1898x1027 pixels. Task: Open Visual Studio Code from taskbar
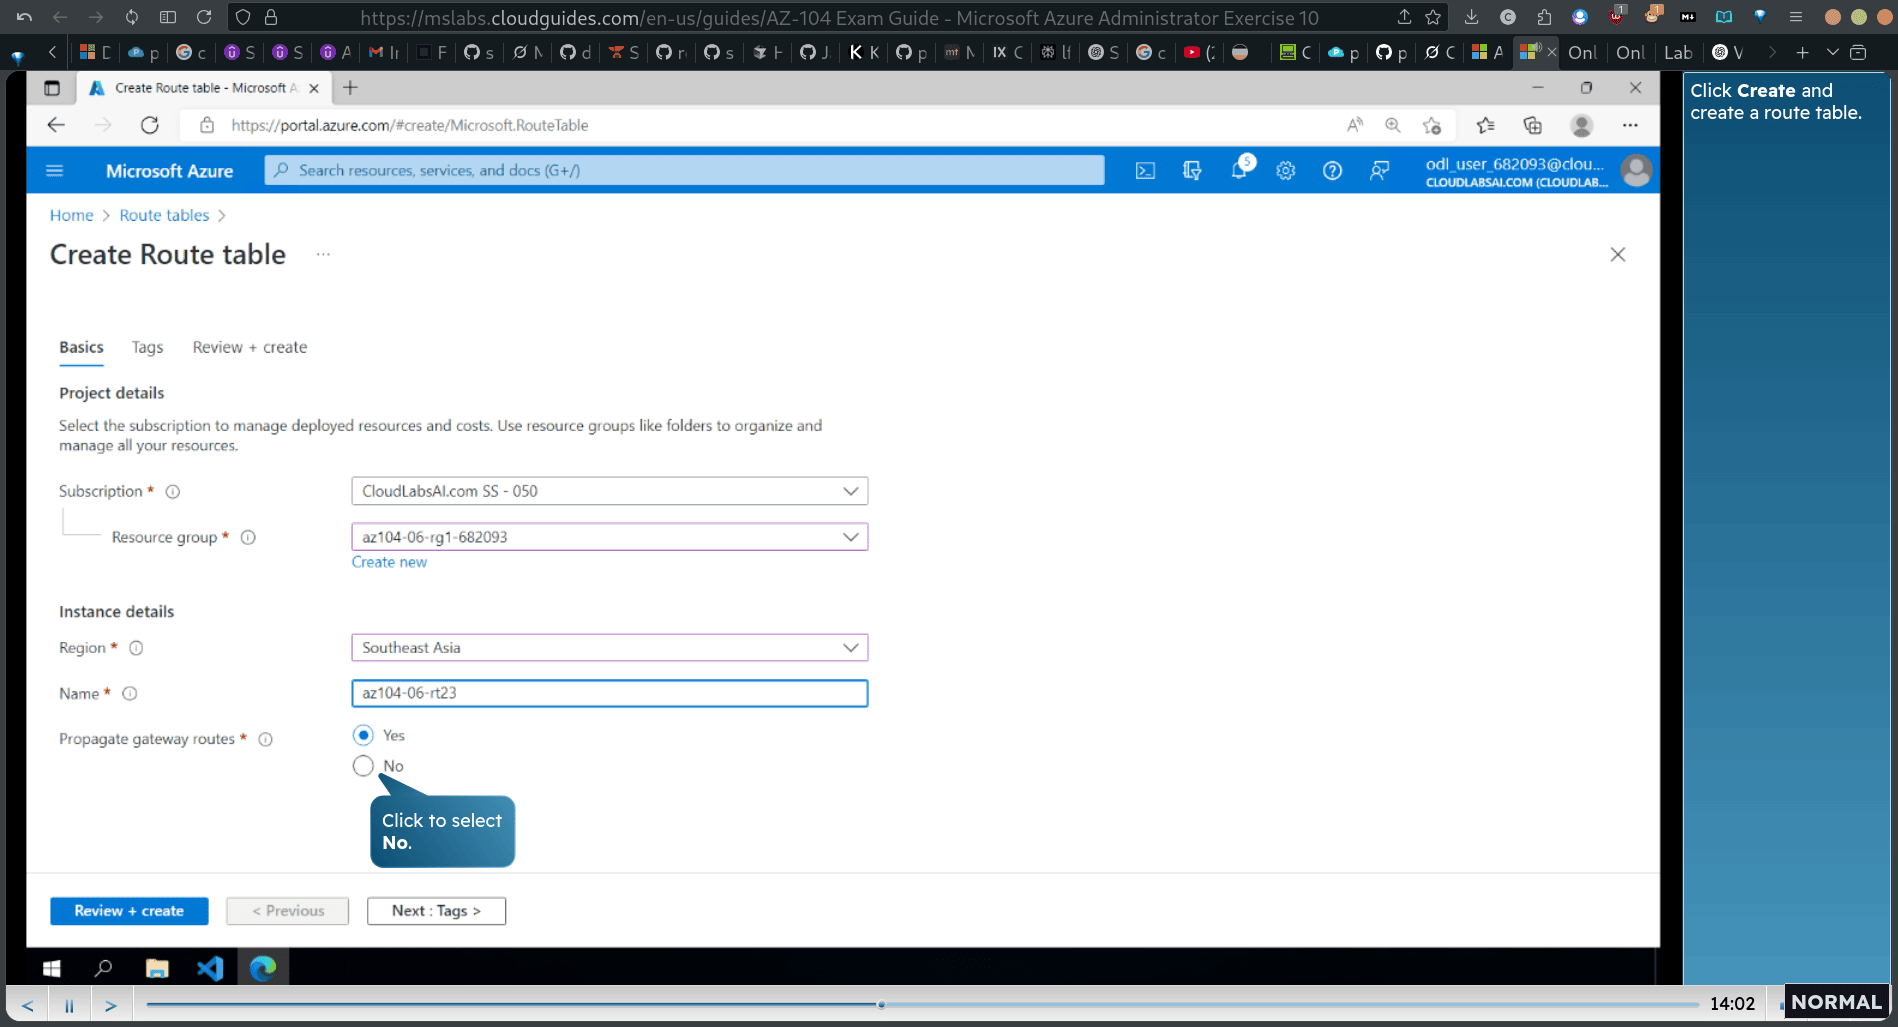click(x=210, y=968)
